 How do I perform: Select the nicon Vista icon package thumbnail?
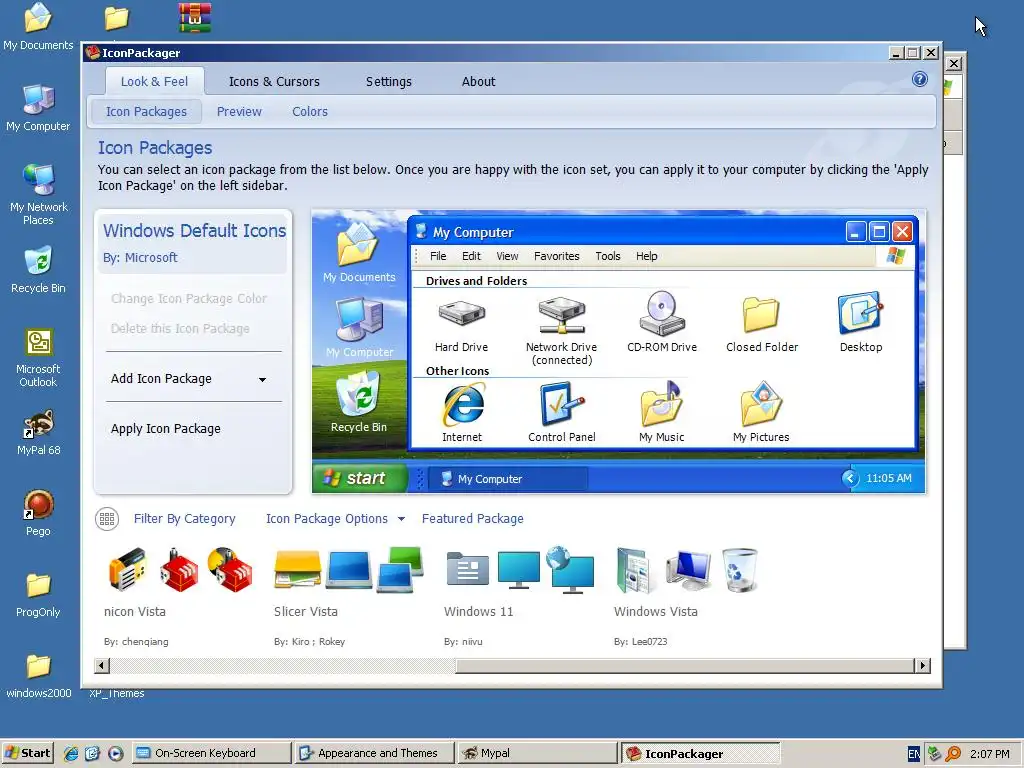point(180,570)
